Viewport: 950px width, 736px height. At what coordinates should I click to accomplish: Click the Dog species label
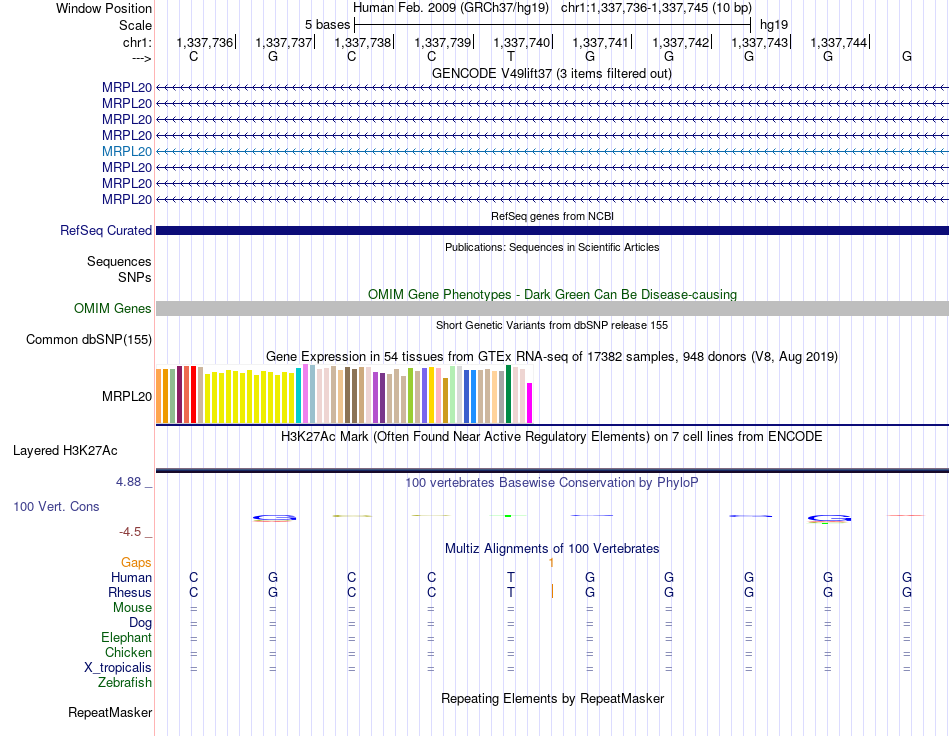pyautogui.click(x=141, y=623)
